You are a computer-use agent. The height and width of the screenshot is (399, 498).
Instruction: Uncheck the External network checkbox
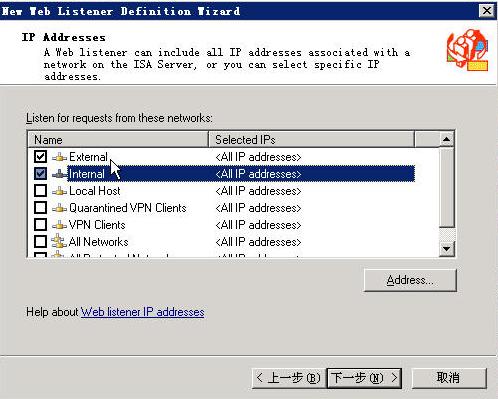point(41,156)
